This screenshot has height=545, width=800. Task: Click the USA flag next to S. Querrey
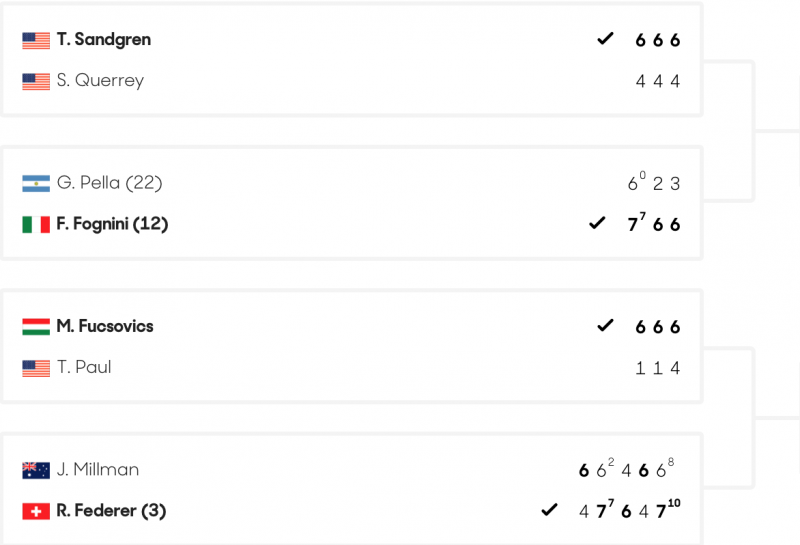[36, 82]
